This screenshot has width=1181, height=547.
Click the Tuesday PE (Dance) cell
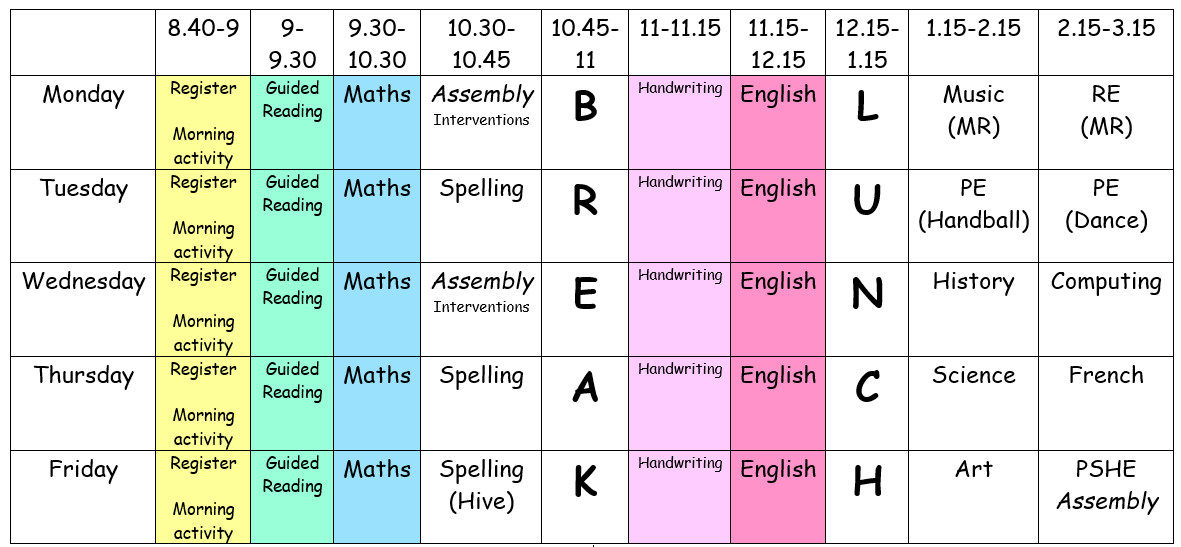point(1105,216)
